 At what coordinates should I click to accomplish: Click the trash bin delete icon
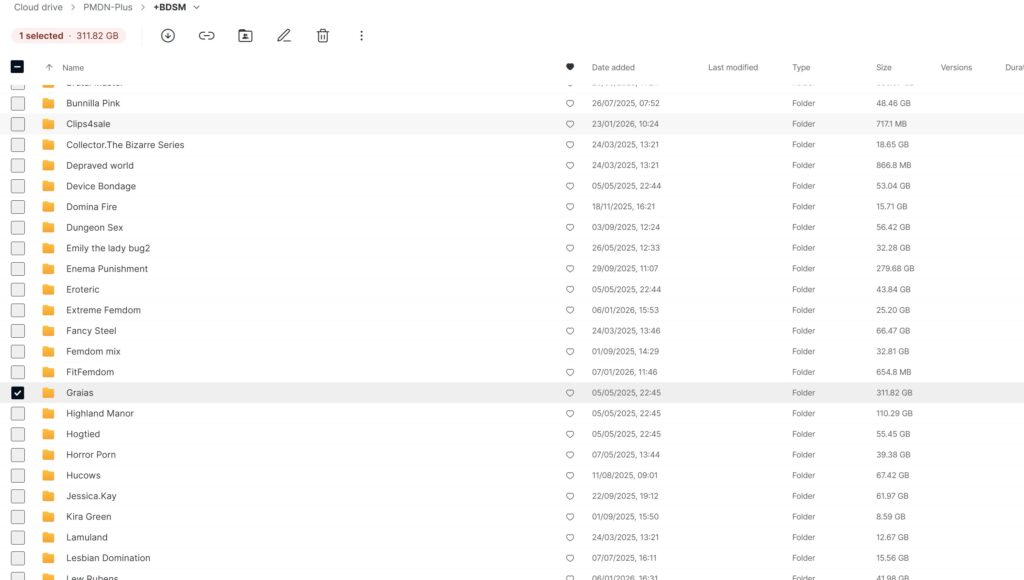323,36
